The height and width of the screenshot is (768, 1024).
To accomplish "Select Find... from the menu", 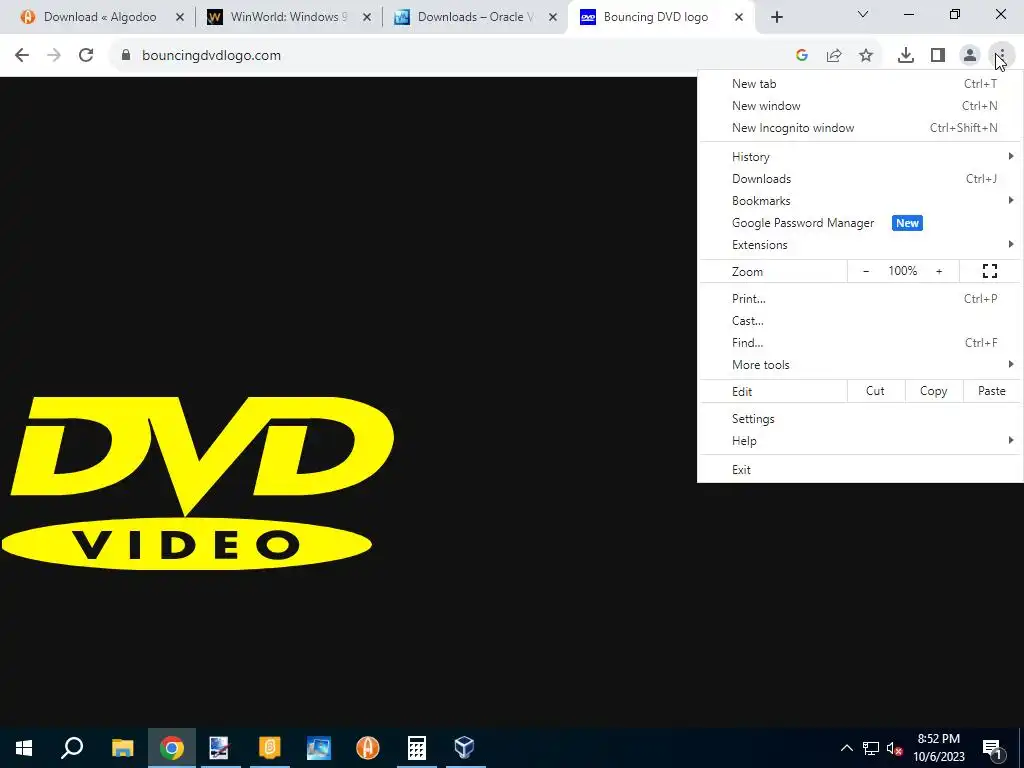I will (x=860, y=343).
